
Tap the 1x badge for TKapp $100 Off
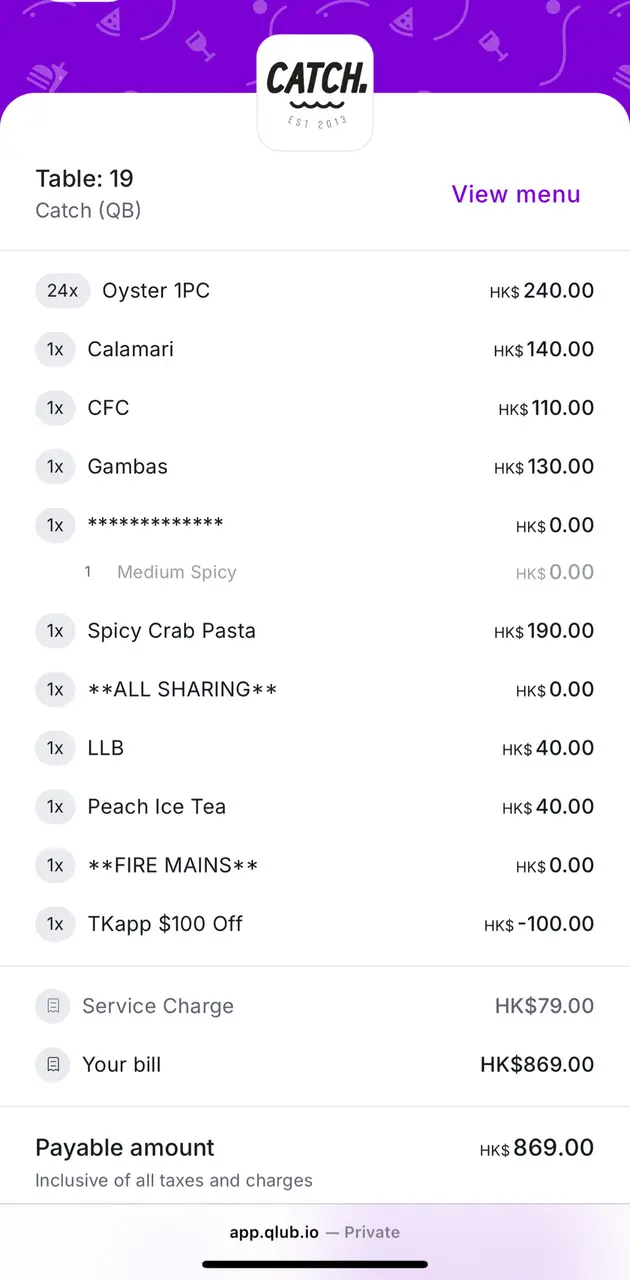point(55,924)
